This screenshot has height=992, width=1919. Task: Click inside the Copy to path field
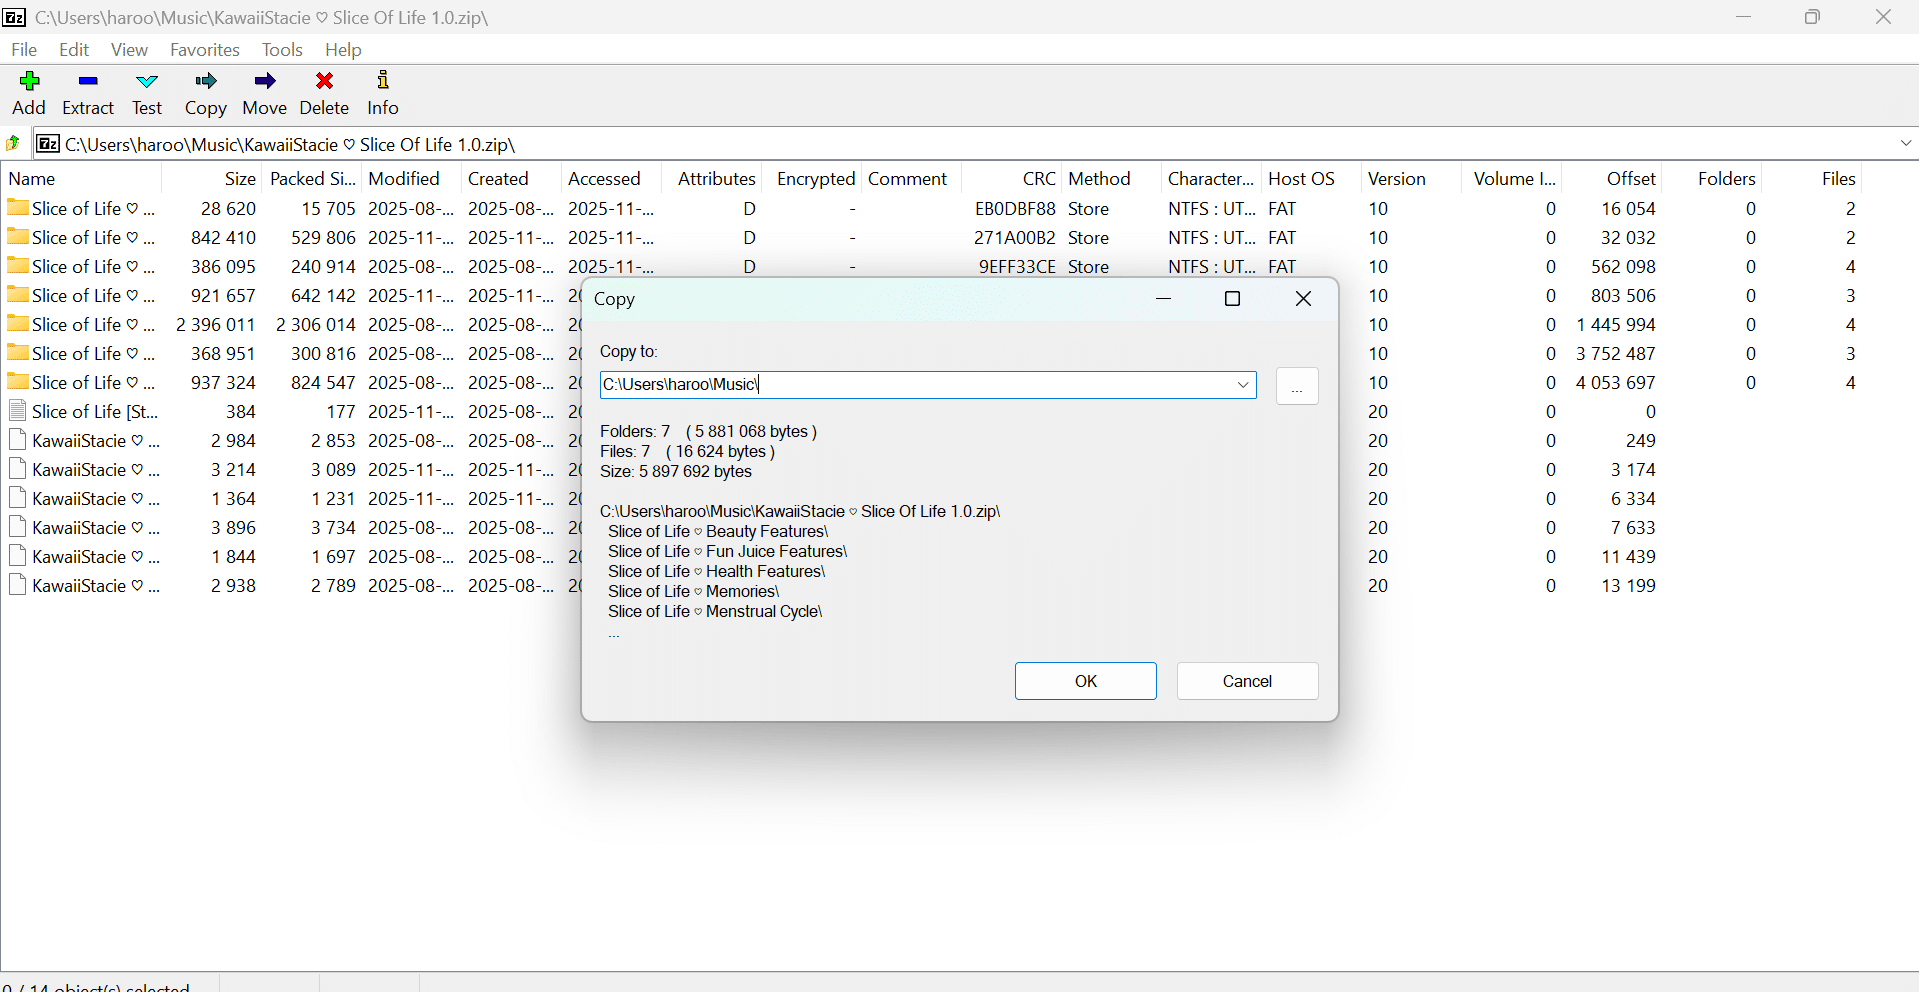tap(900, 385)
